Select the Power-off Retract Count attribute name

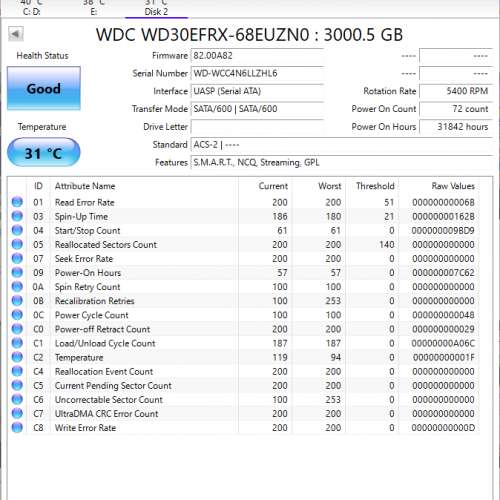point(103,329)
